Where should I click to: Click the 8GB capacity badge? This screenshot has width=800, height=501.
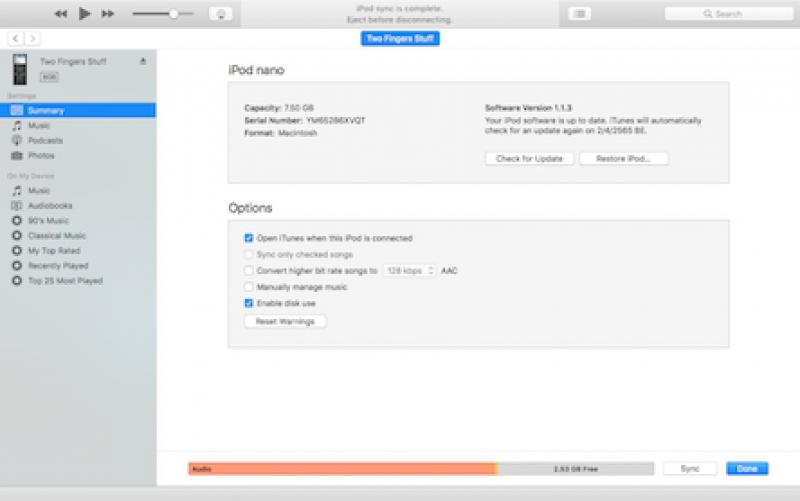click(49, 77)
